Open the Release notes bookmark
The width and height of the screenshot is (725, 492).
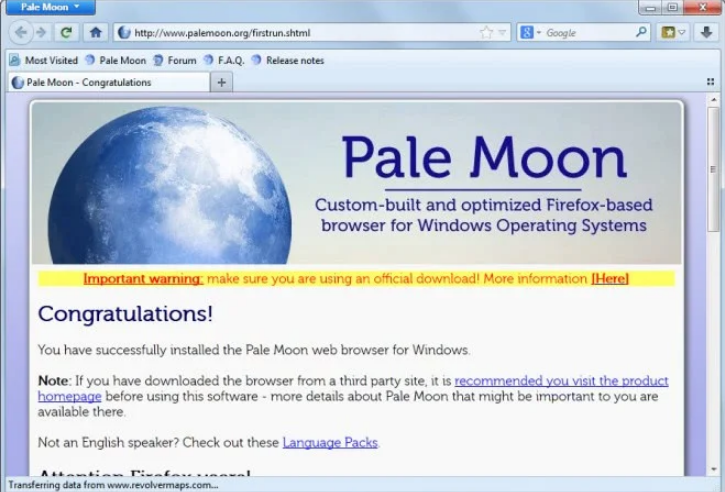click(288, 60)
